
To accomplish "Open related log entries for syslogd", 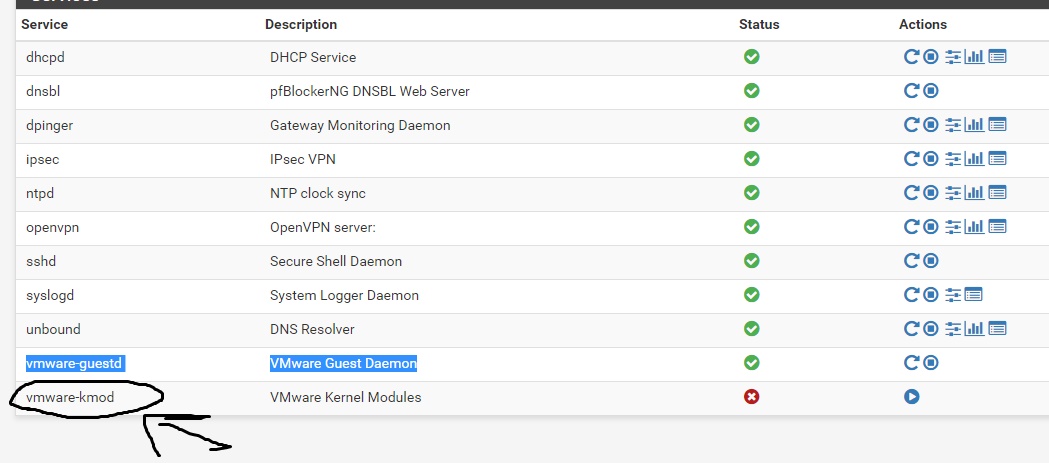I will click(x=974, y=295).
